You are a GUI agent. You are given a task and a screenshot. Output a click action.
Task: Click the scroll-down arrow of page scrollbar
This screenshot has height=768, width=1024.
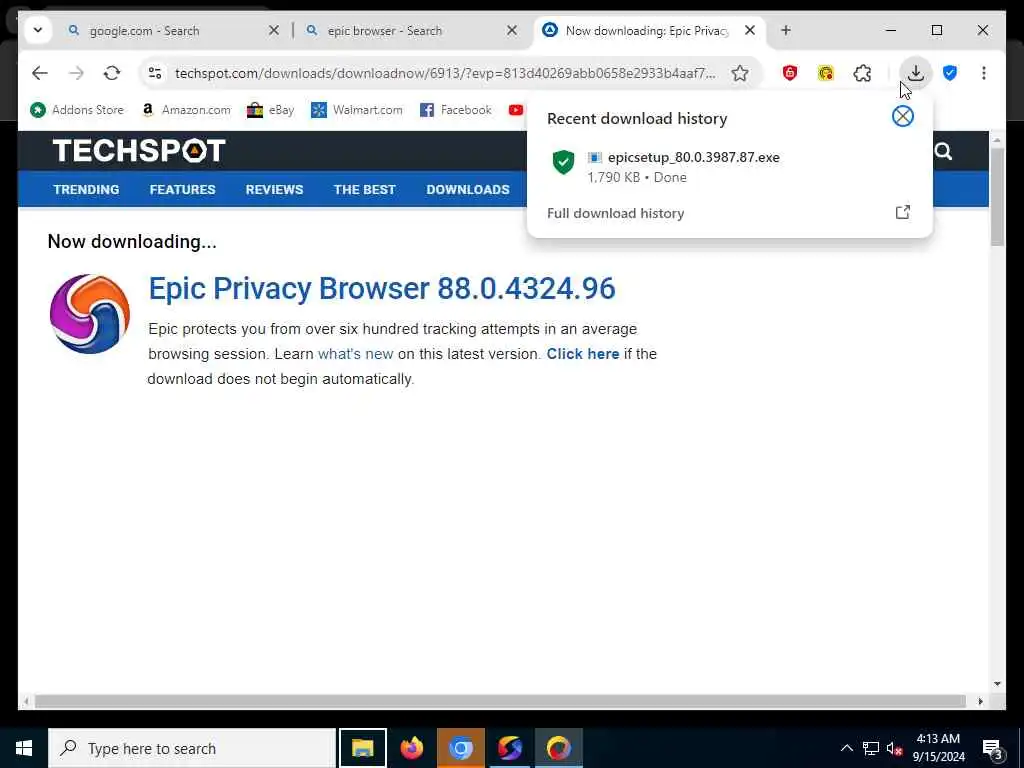[x=997, y=684]
